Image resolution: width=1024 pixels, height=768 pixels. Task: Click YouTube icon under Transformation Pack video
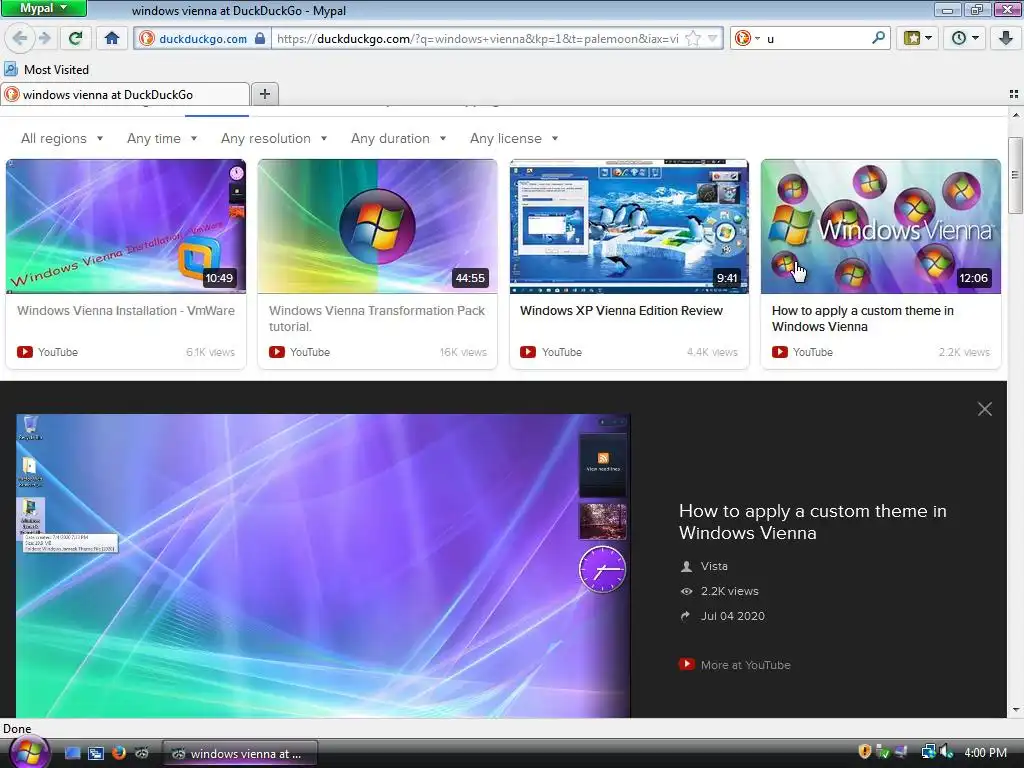click(277, 352)
